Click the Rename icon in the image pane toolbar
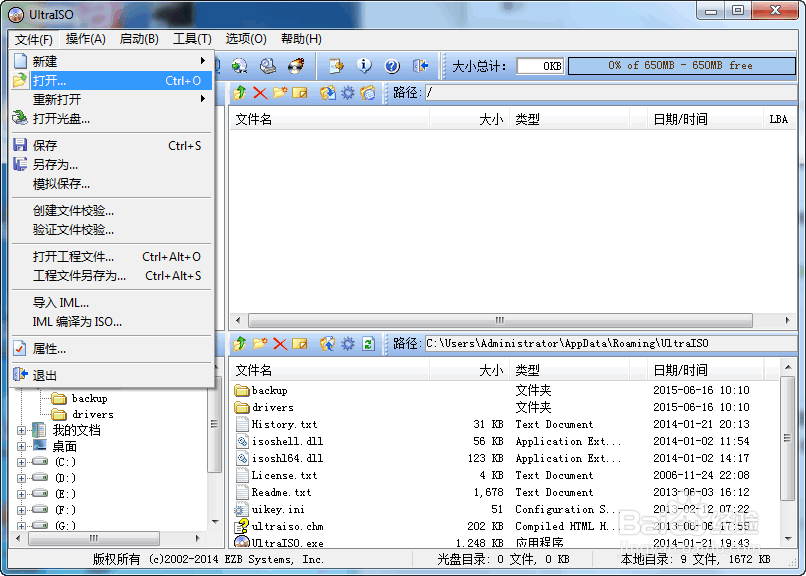Viewport: 806px width, 576px height. tap(300, 93)
